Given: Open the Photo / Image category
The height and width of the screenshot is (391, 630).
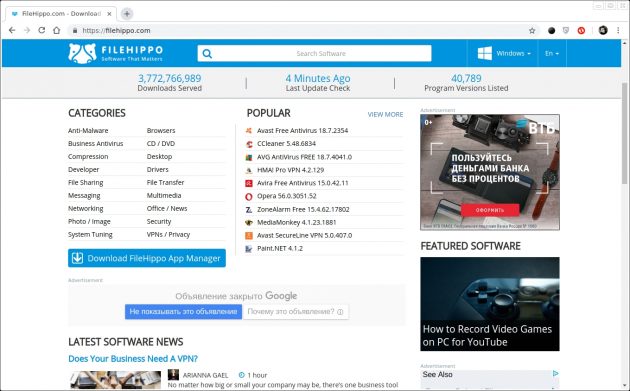Looking at the screenshot, I should (x=89, y=221).
